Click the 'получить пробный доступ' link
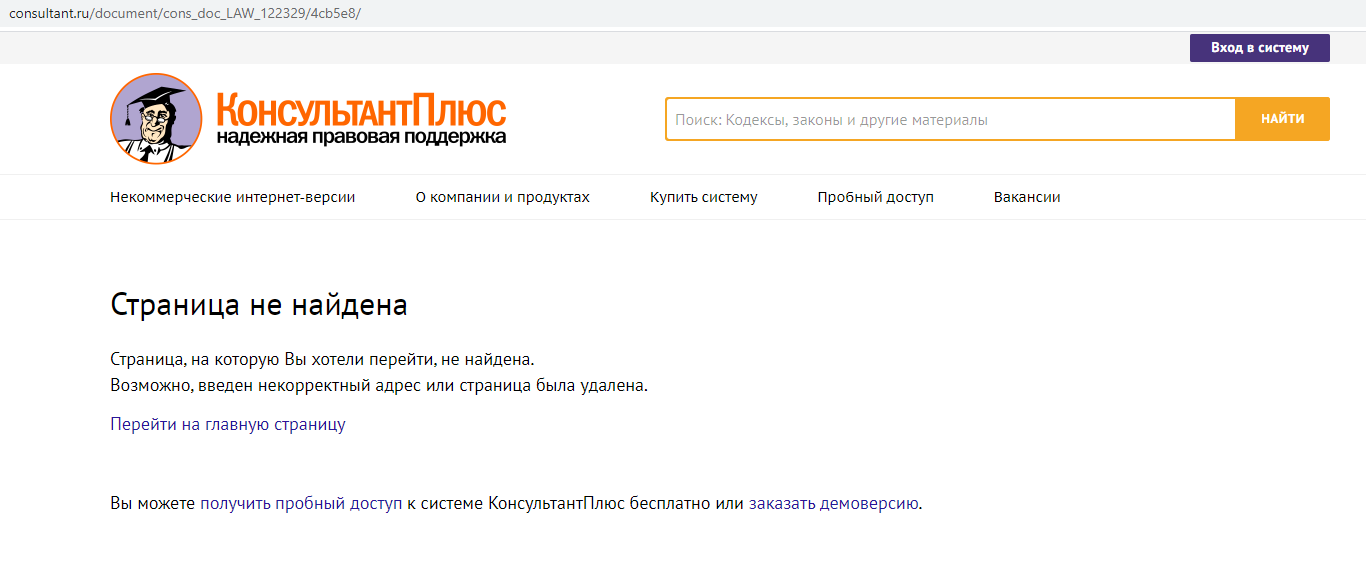This screenshot has width=1366, height=564. pyautogui.click(x=301, y=503)
